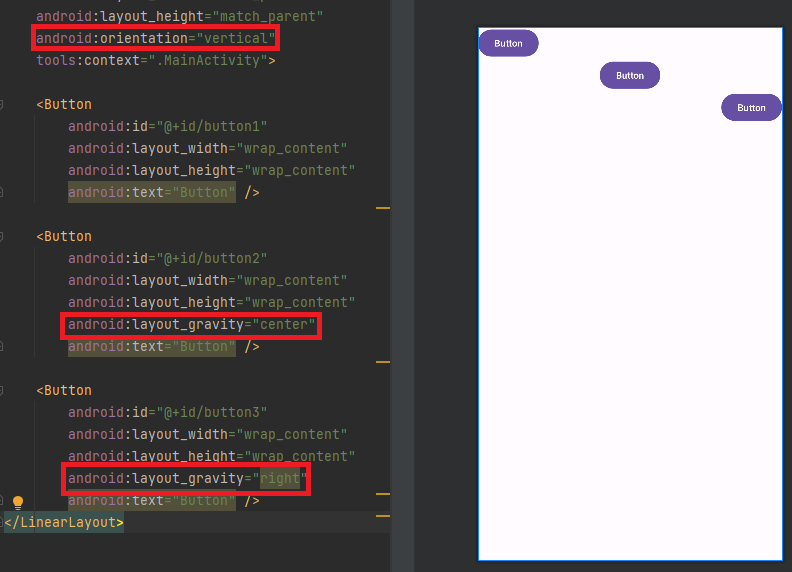792x572 pixels.
Task: Select the centered Button in the preview
Action: tap(630, 75)
